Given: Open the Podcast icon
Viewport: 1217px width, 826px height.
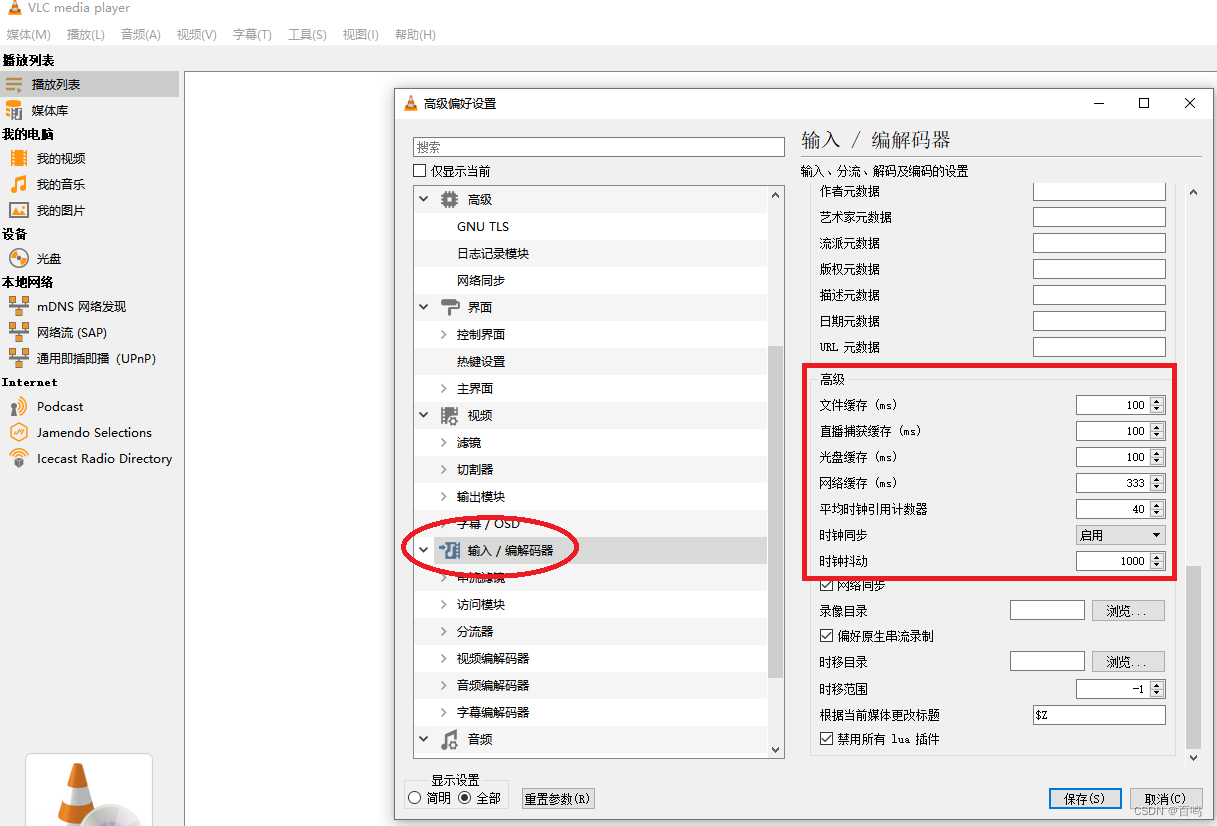Looking at the screenshot, I should click(x=19, y=407).
